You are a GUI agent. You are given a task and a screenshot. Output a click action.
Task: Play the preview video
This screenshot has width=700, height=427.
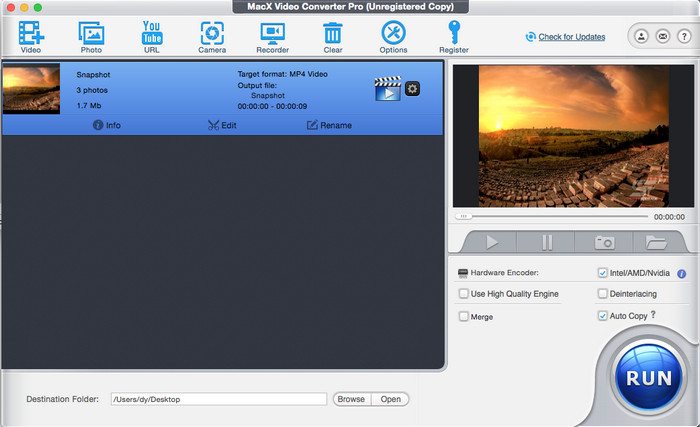click(492, 243)
